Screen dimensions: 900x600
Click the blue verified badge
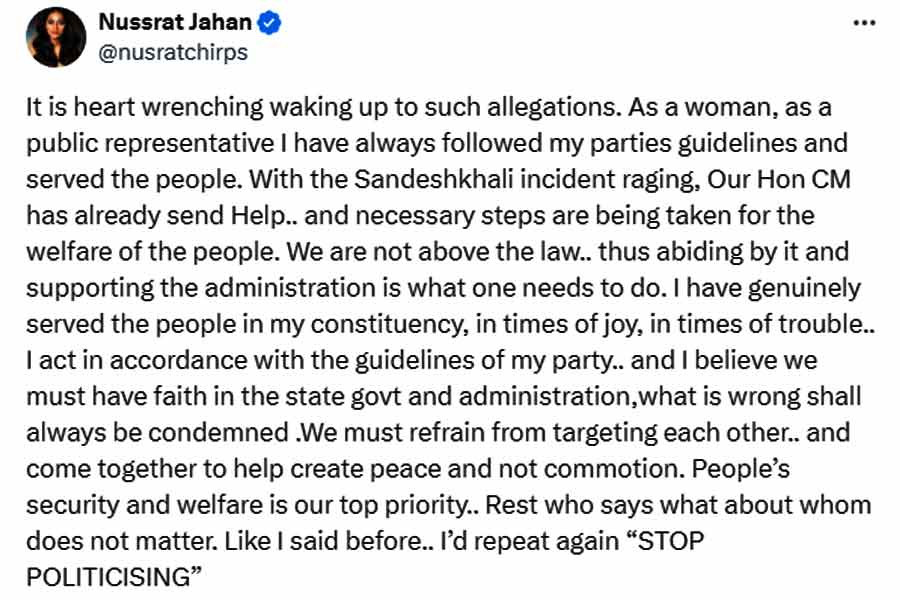coord(269,23)
